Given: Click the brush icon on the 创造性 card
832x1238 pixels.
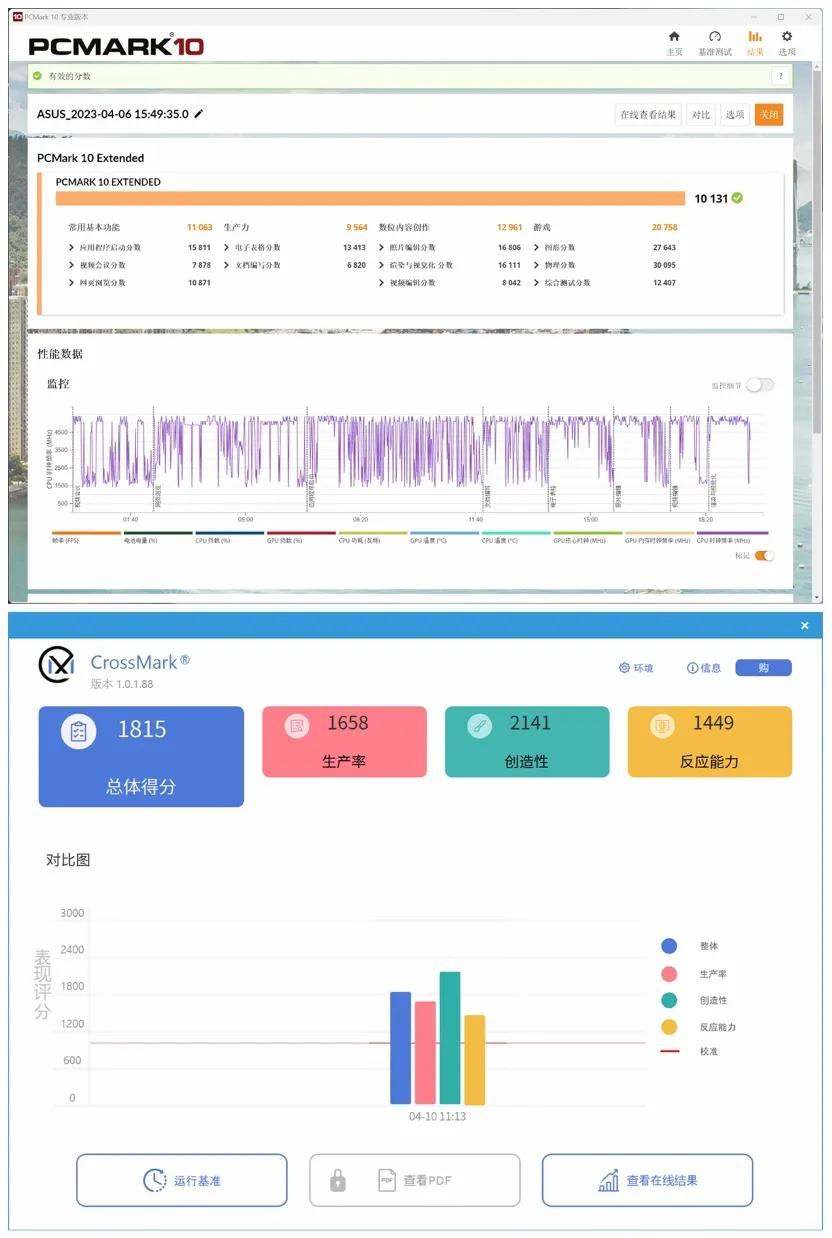Looking at the screenshot, I should click(x=480, y=726).
